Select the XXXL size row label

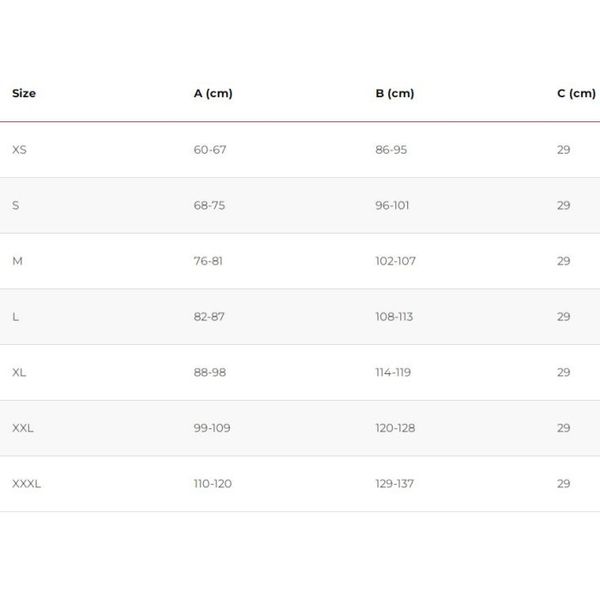tap(26, 484)
